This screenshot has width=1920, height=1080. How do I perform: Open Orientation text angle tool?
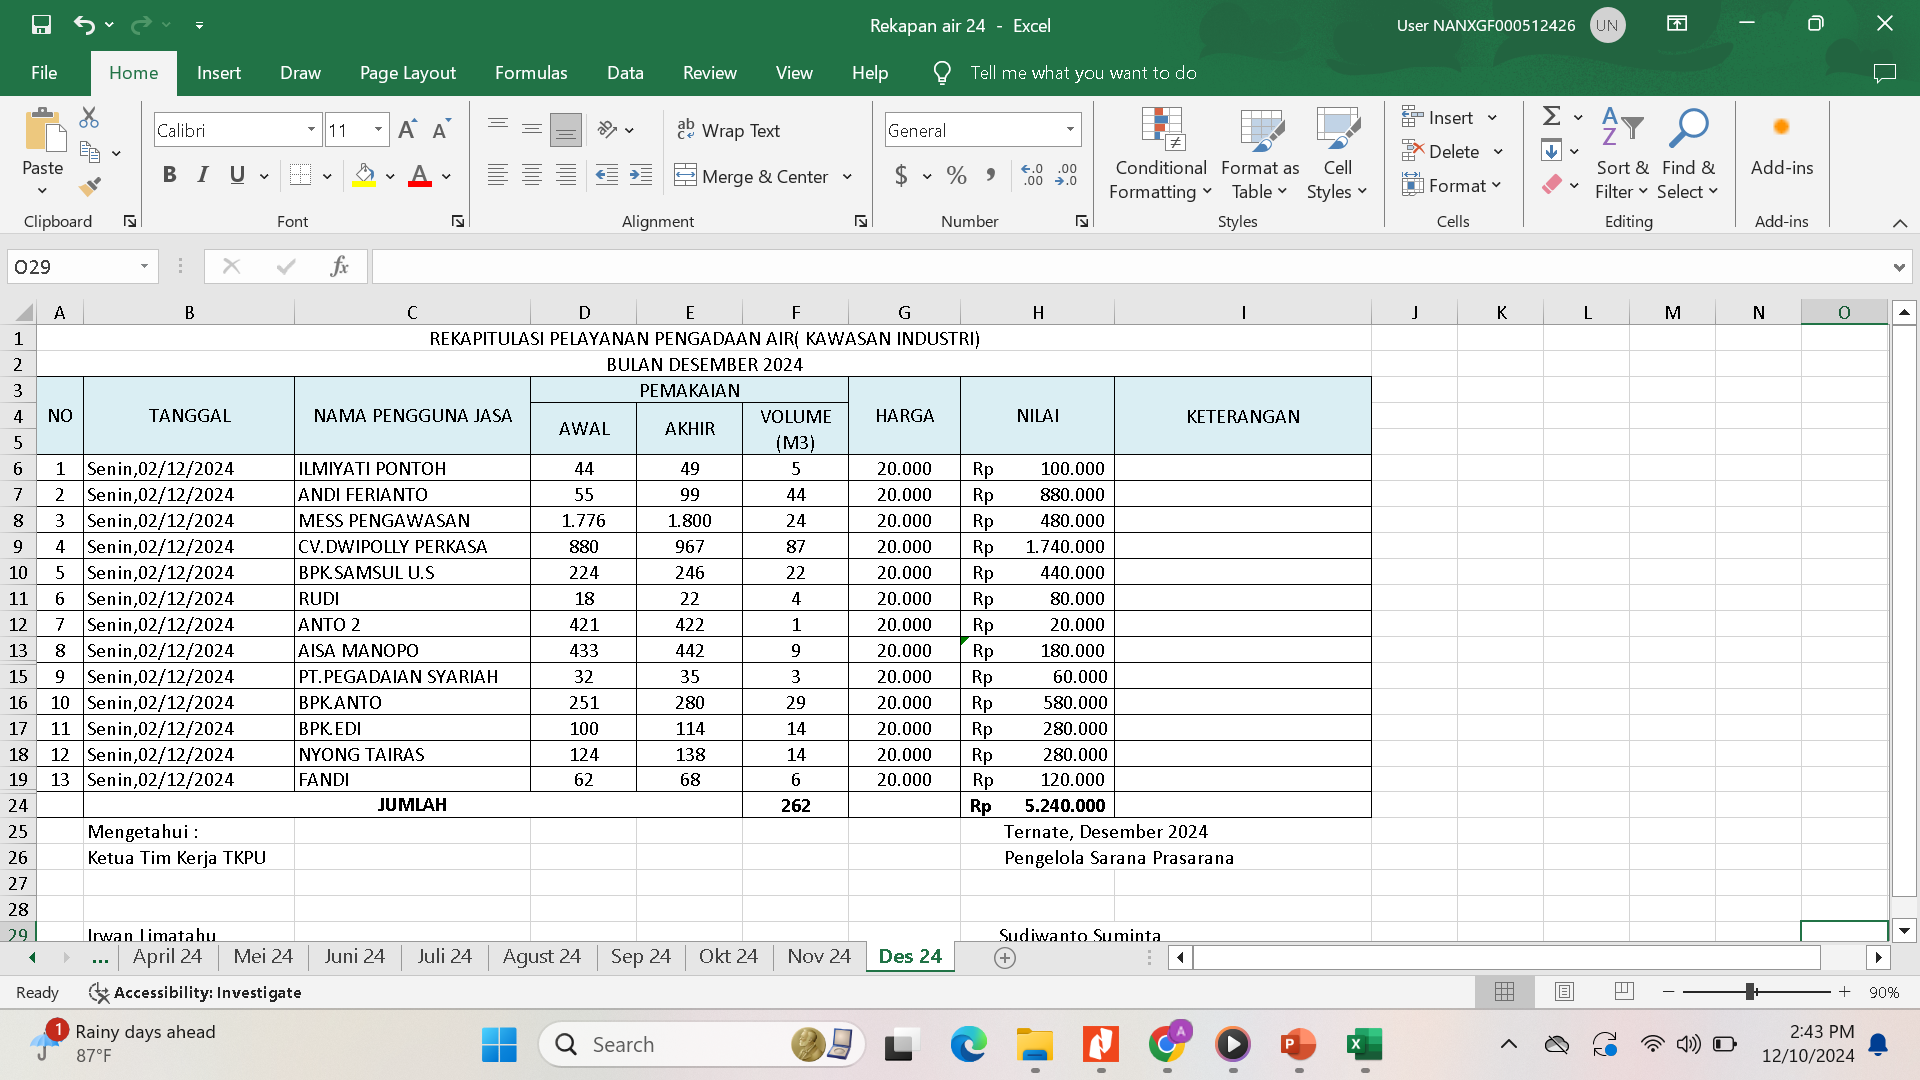point(607,130)
